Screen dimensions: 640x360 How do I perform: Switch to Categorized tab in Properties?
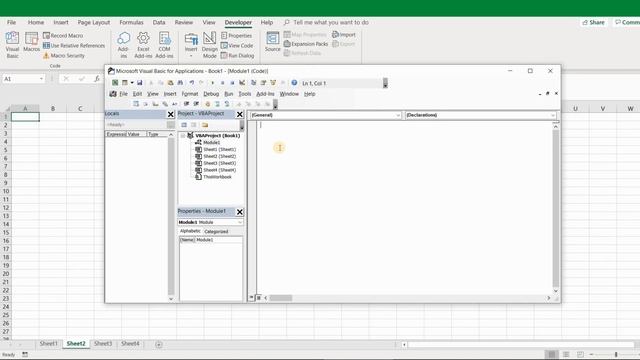pyautogui.click(x=216, y=231)
